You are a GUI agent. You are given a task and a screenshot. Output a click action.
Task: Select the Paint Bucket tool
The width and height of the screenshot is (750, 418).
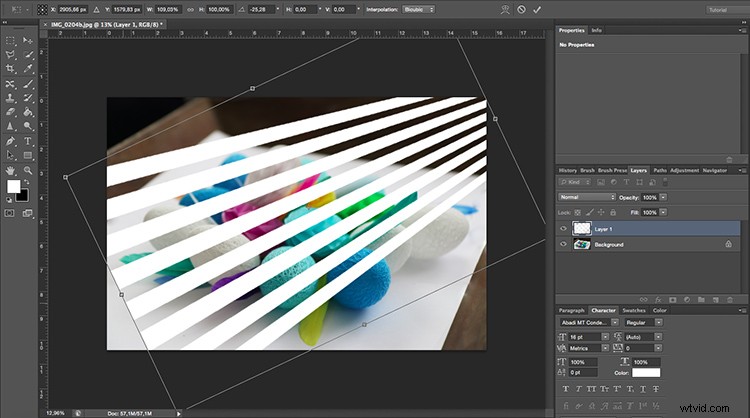coord(28,112)
